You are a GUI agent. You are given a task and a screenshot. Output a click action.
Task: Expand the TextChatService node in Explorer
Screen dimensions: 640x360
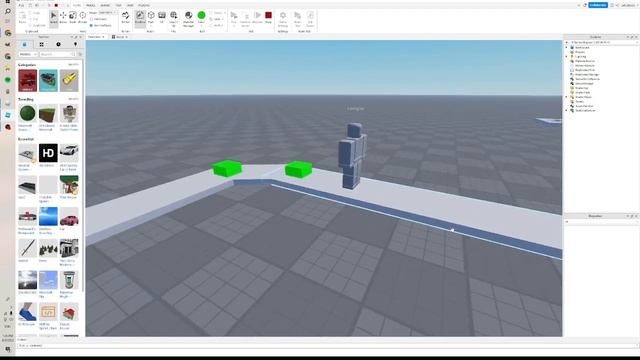pyautogui.click(x=567, y=110)
